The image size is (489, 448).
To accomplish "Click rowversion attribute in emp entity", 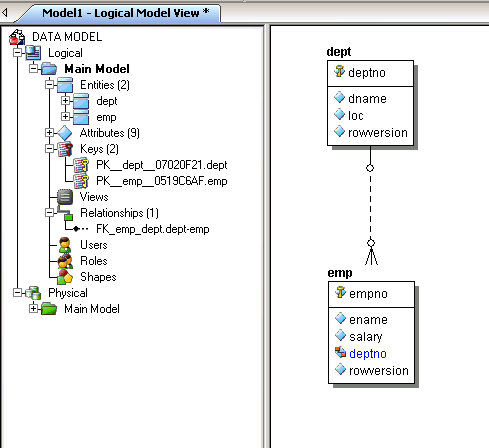I will 379,371.
